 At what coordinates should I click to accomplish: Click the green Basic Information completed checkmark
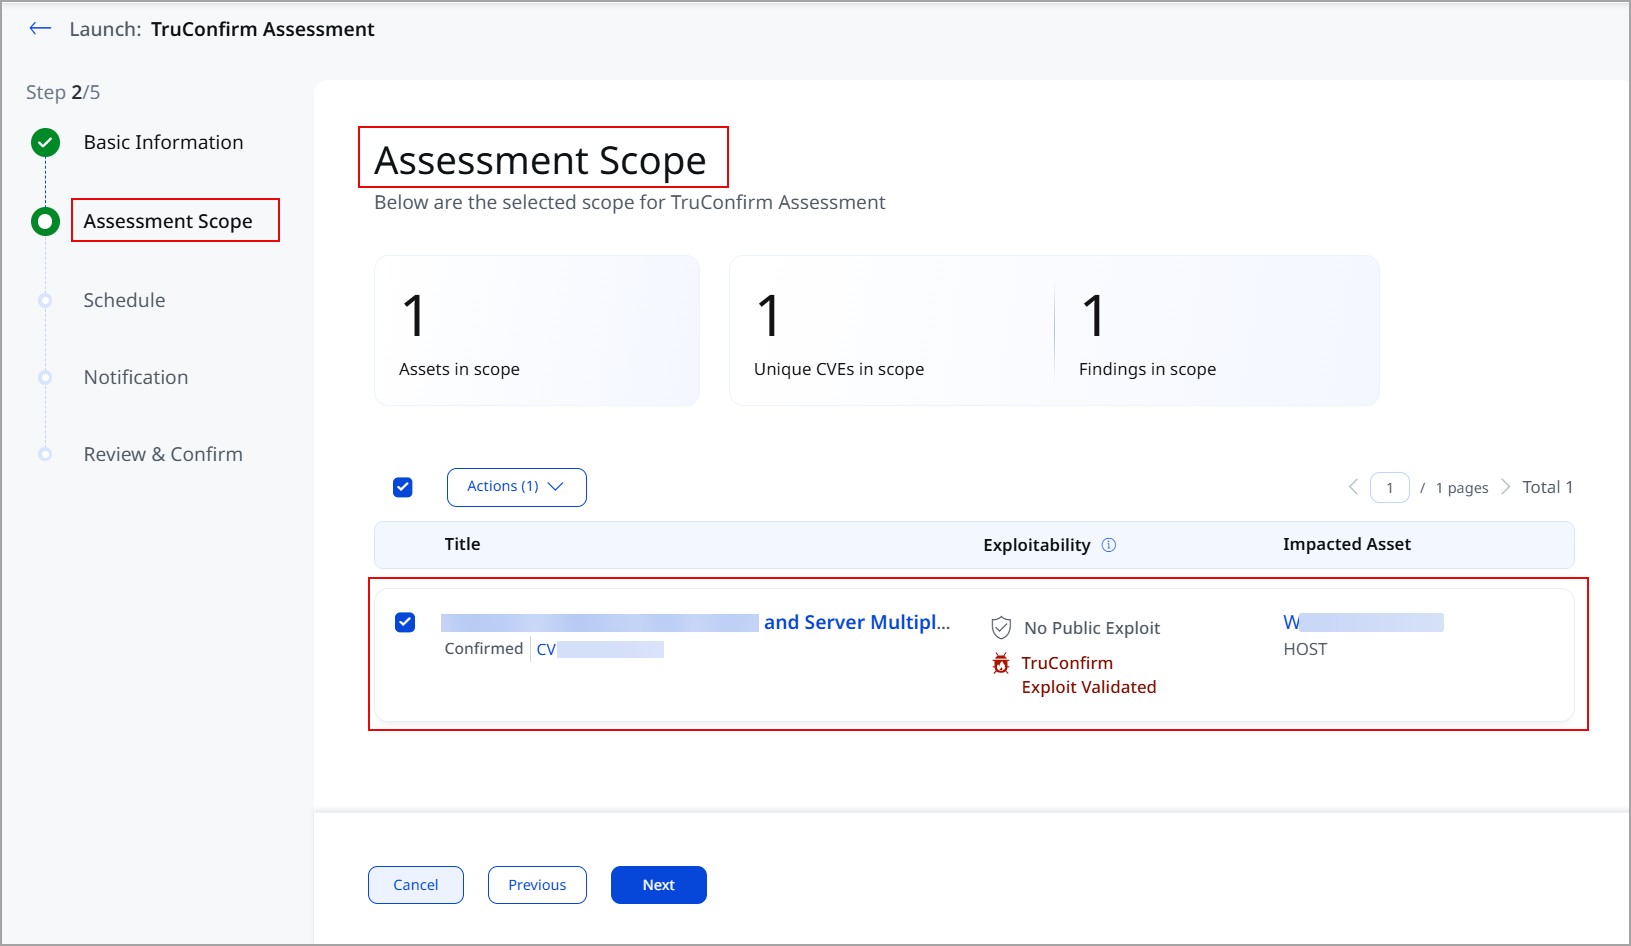click(45, 143)
